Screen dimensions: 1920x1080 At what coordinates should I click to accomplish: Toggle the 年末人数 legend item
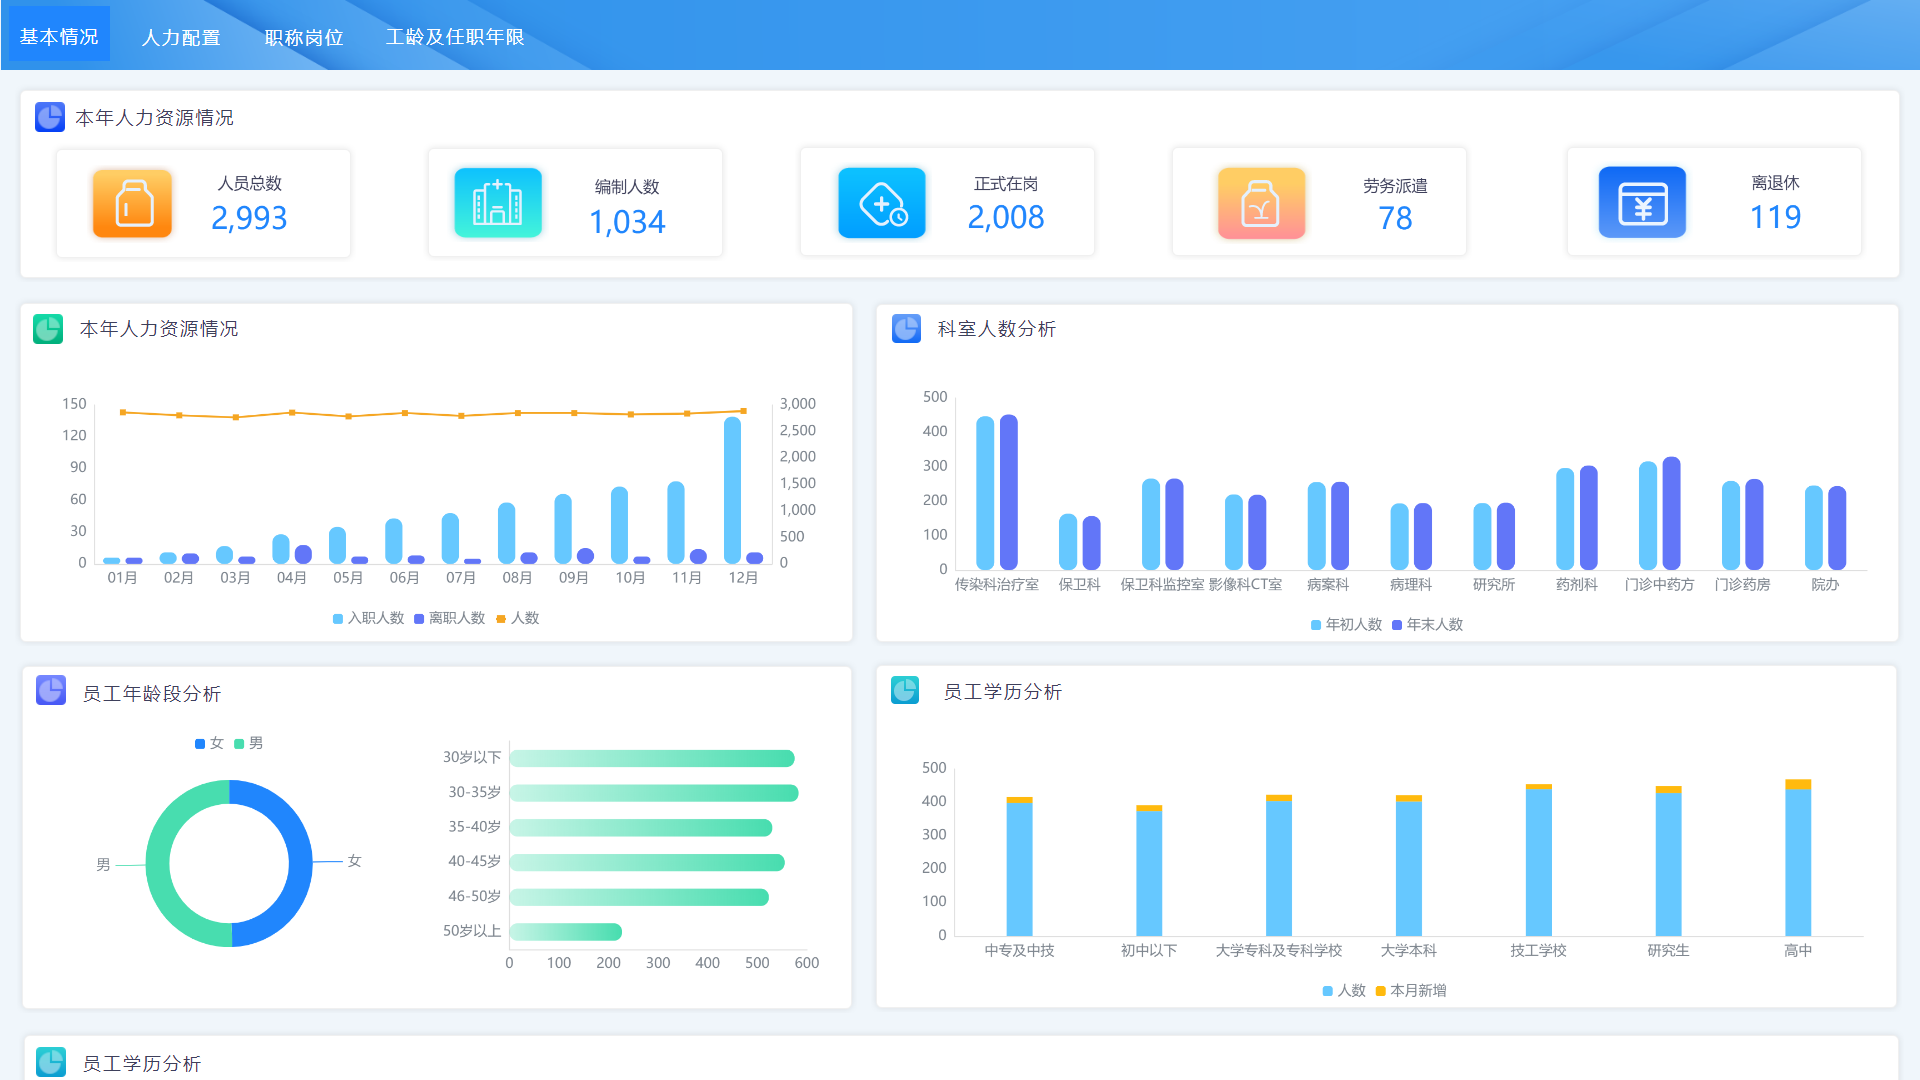(1428, 624)
